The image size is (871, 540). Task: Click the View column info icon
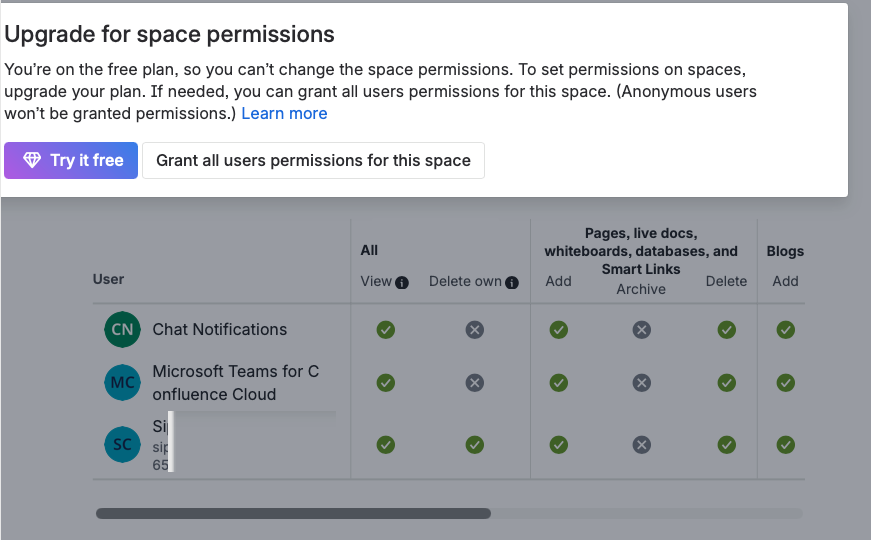402,282
